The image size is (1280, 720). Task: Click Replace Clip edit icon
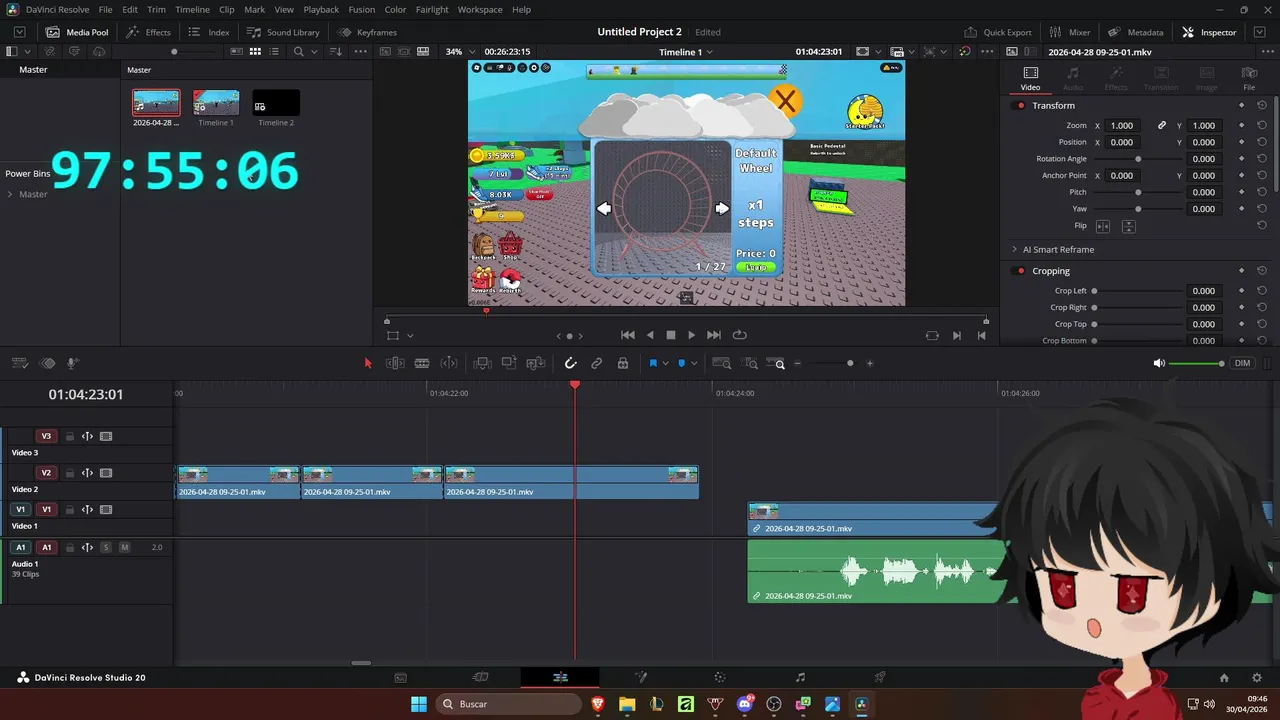[536, 363]
